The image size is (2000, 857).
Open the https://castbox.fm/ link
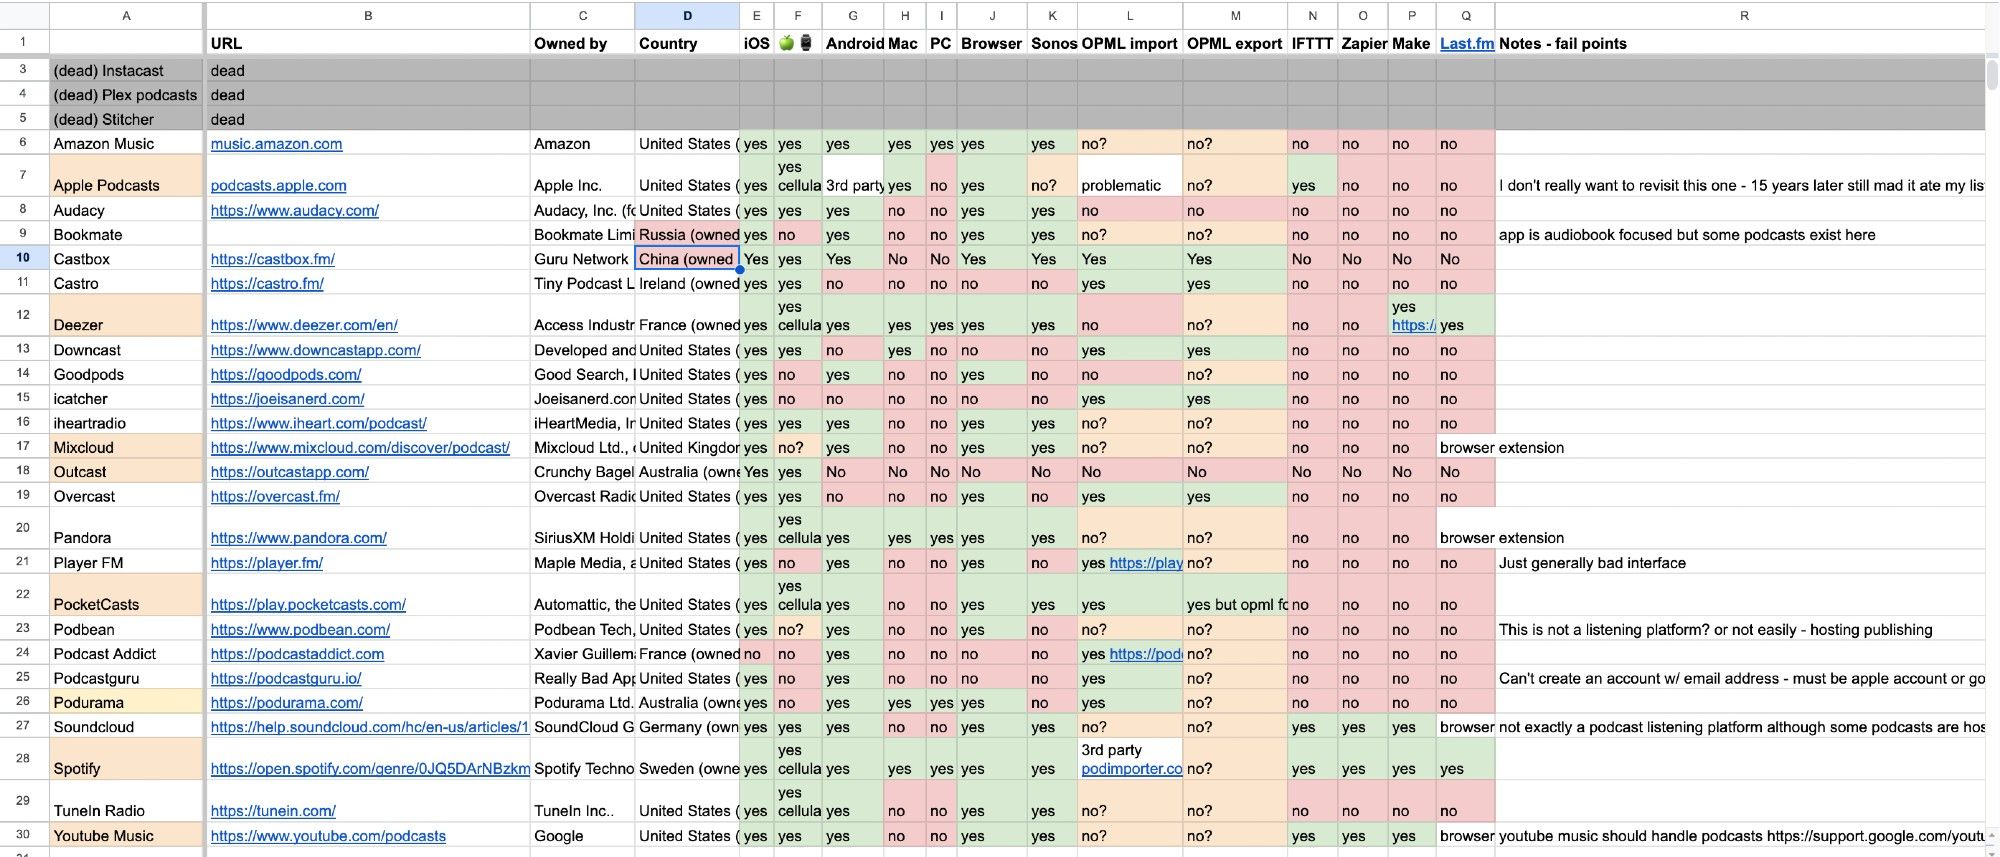tap(272, 259)
